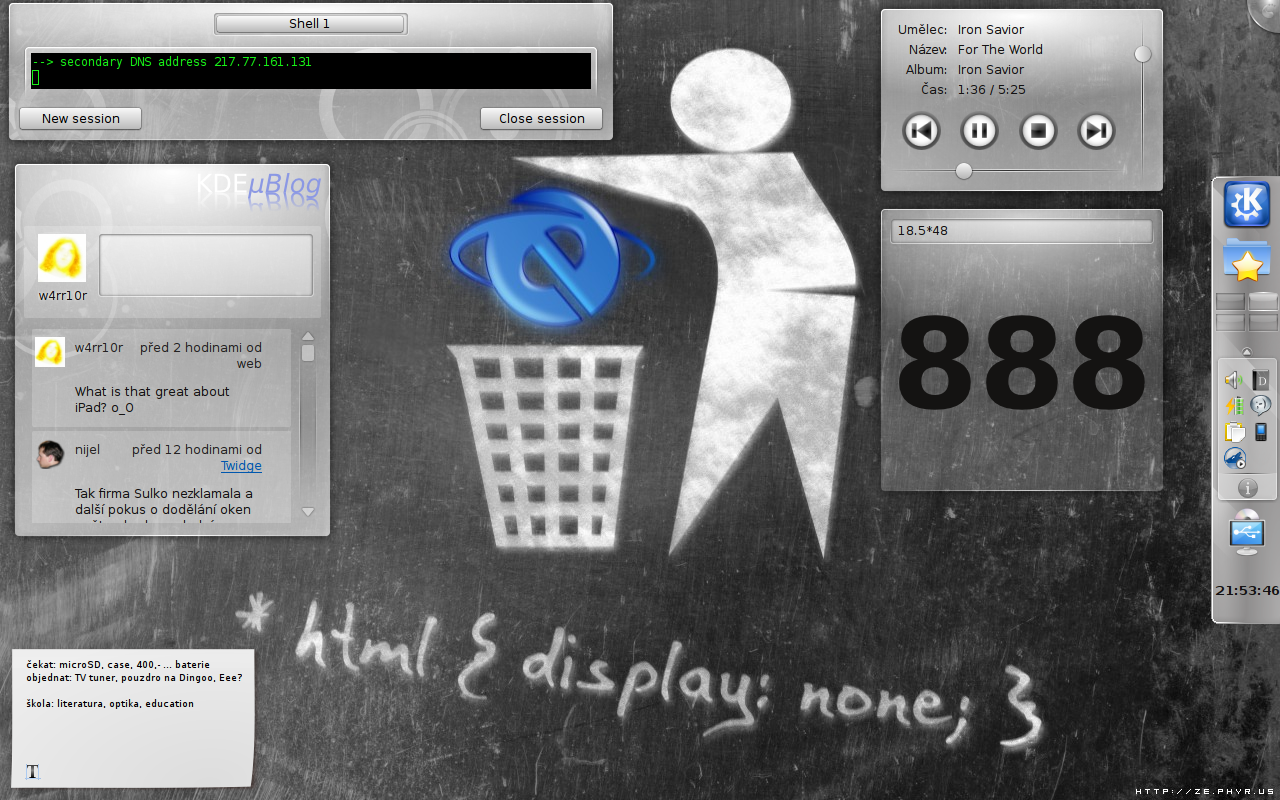Click inside the terminal output area
This screenshot has height=800, width=1280.
pyautogui.click(x=310, y=70)
